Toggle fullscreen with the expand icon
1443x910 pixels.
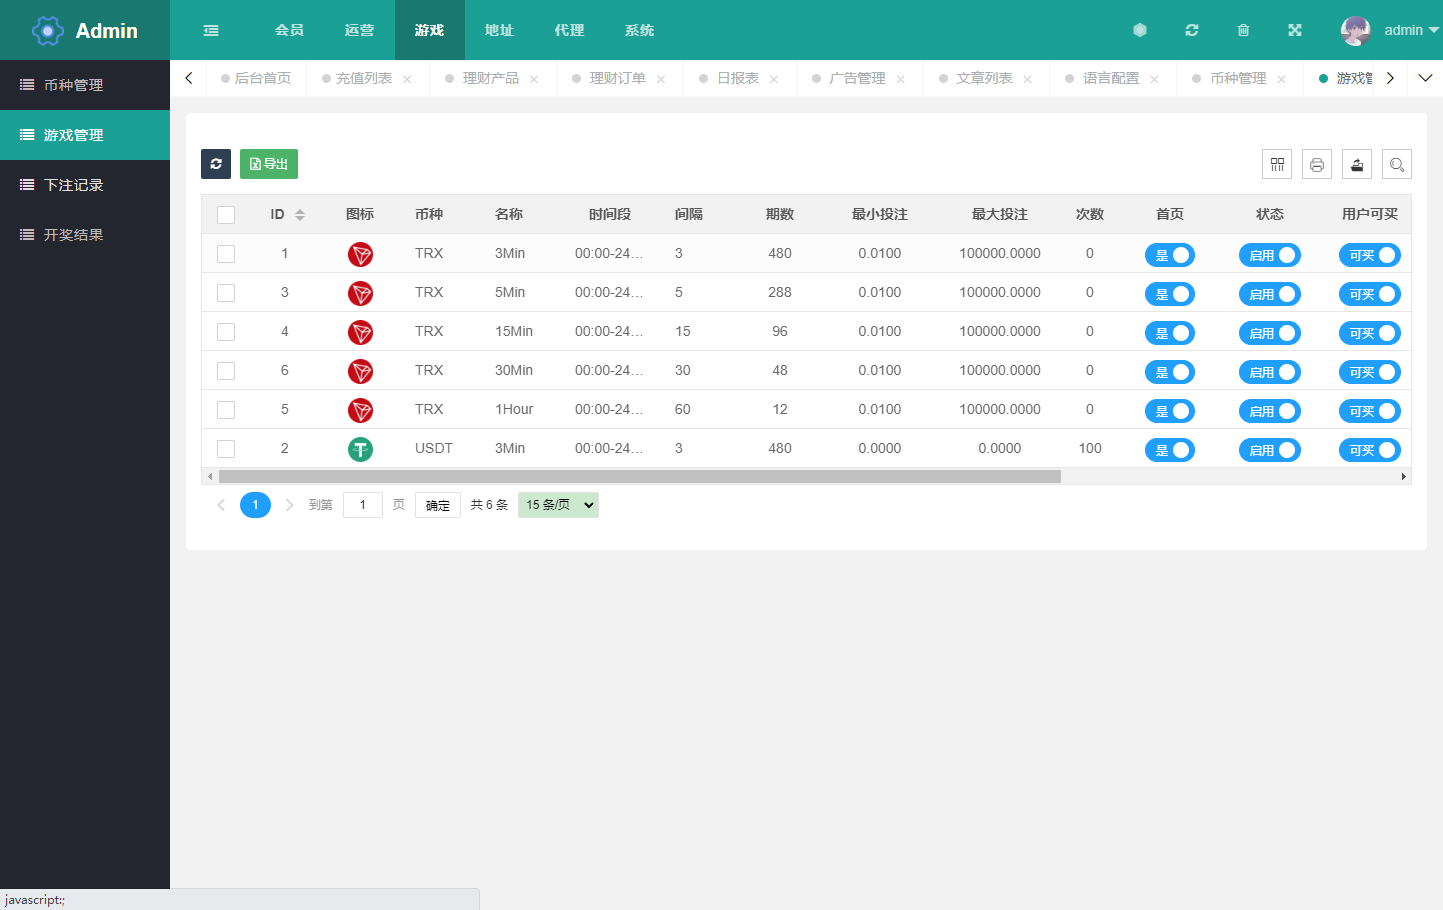coord(1295,30)
